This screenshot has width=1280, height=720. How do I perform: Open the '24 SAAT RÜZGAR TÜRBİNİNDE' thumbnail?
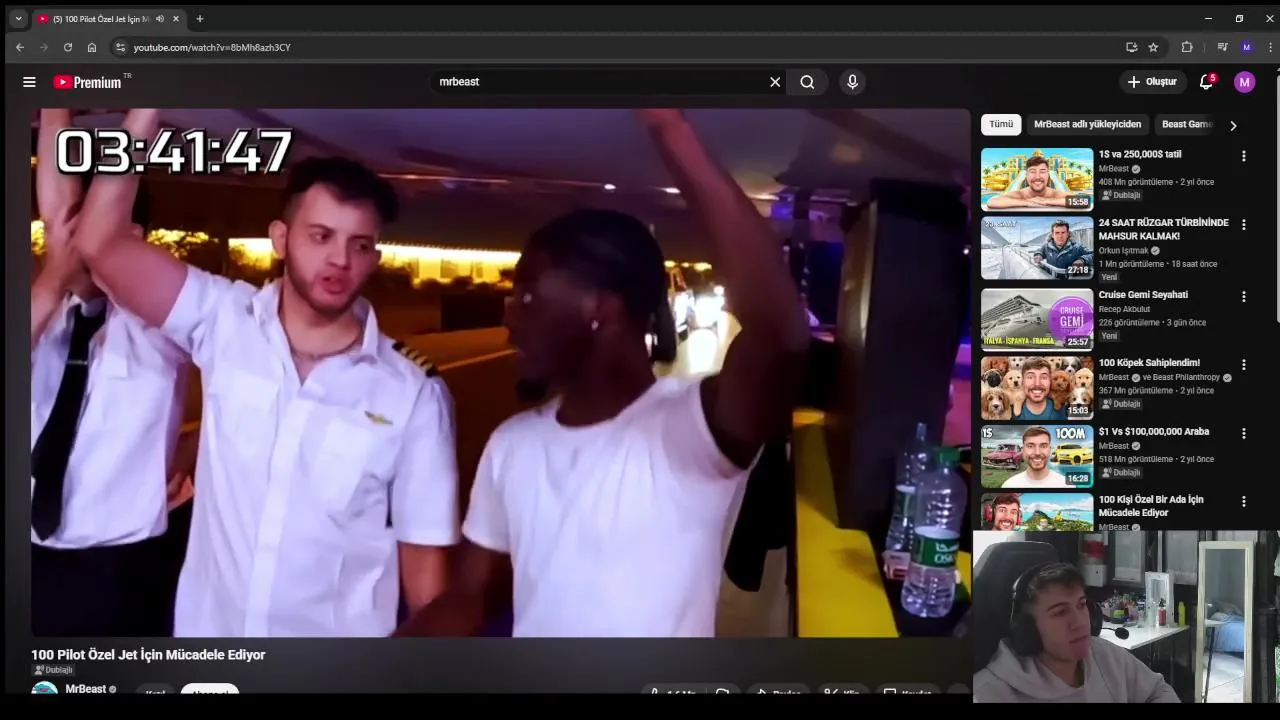click(x=1037, y=248)
